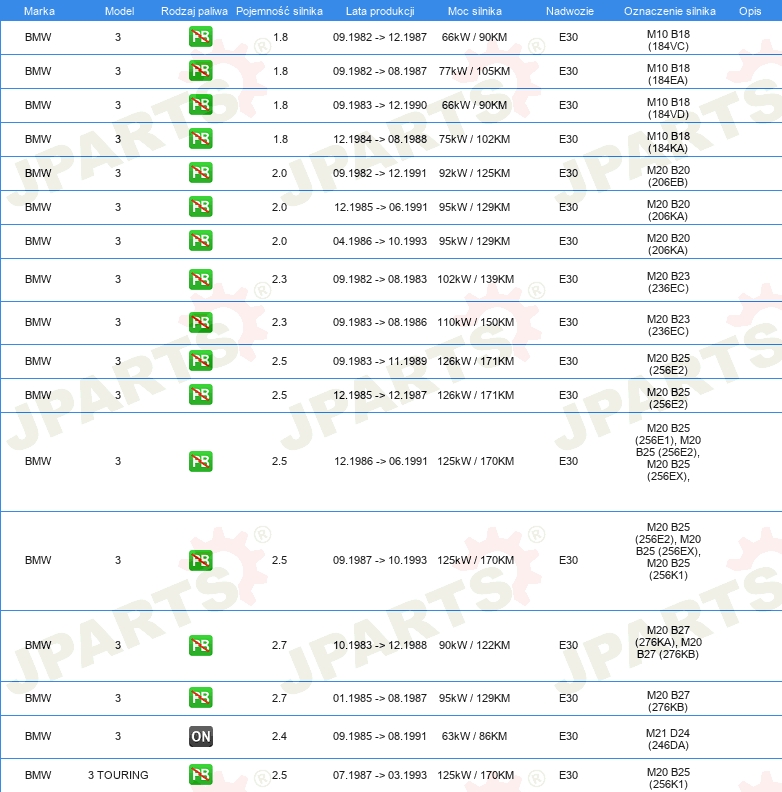
Task: Click the 2.4 engine capacity cell
Action: pos(279,736)
